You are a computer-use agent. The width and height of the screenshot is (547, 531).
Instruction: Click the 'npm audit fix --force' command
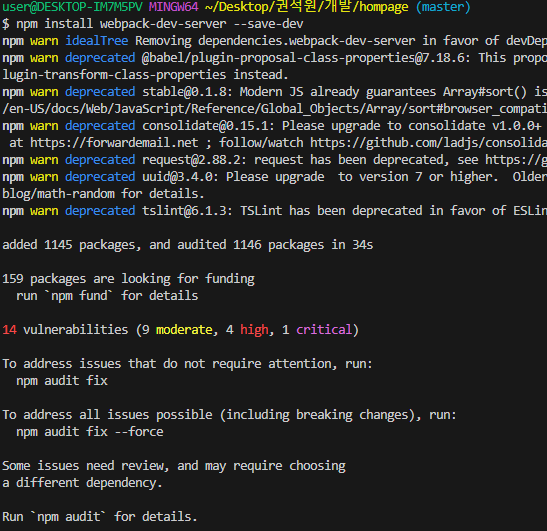tap(90, 432)
